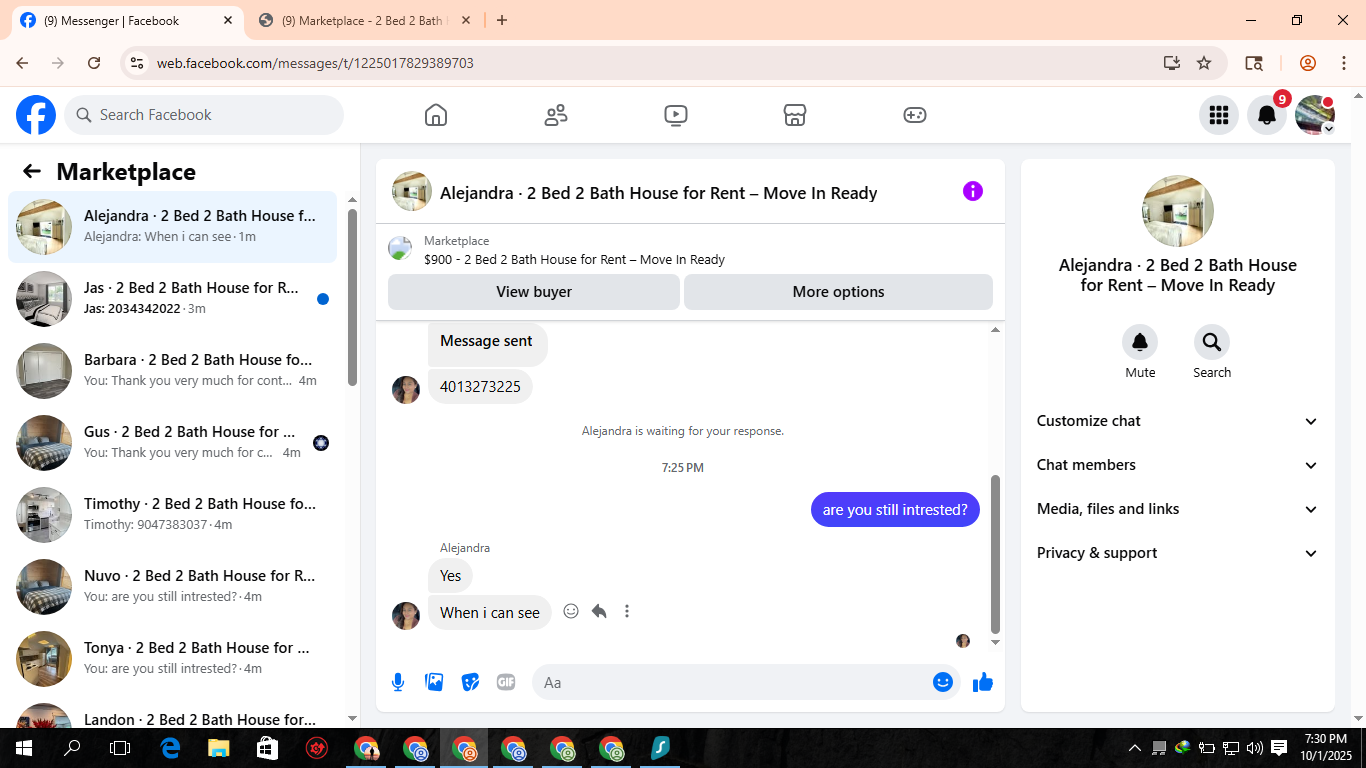The width and height of the screenshot is (1366, 768).
Task: Open the $900 listing link in chat header
Action: tap(574, 259)
